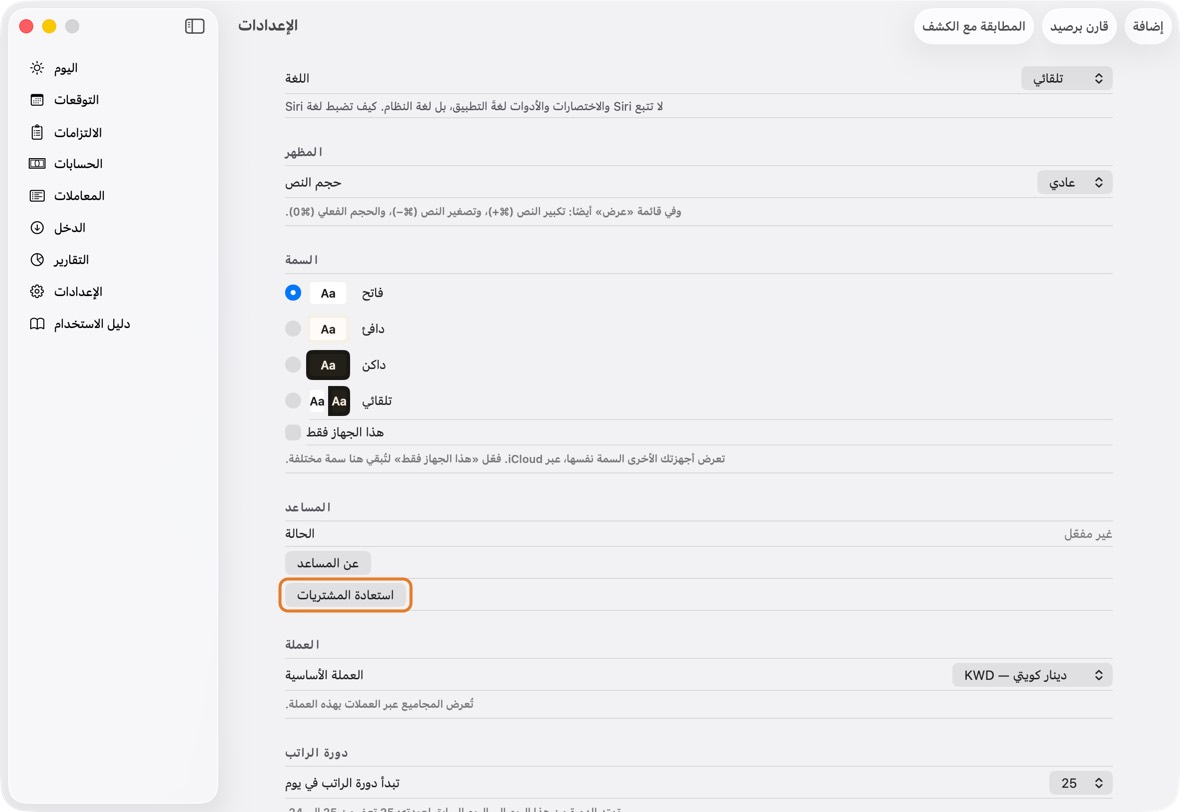Open the book icon for دليل الاستخدام

point(37,324)
